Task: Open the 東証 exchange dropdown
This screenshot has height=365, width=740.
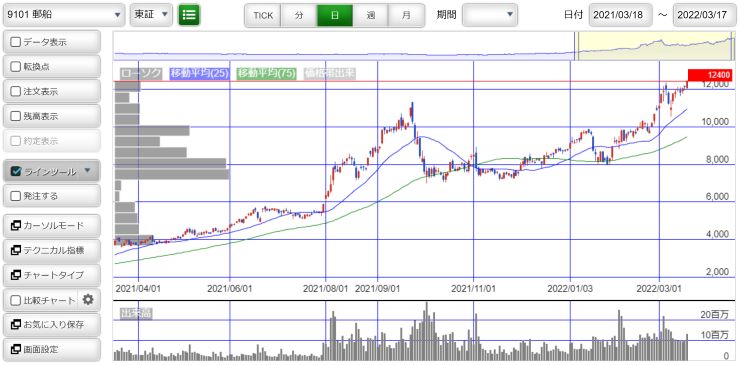Action: click(x=151, y=15)
